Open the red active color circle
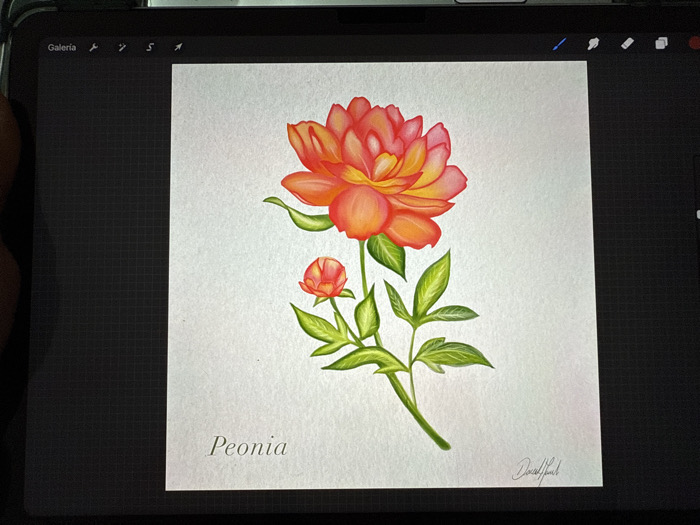Viewport: 700px width, 525px height. click(x=694, y=43)
